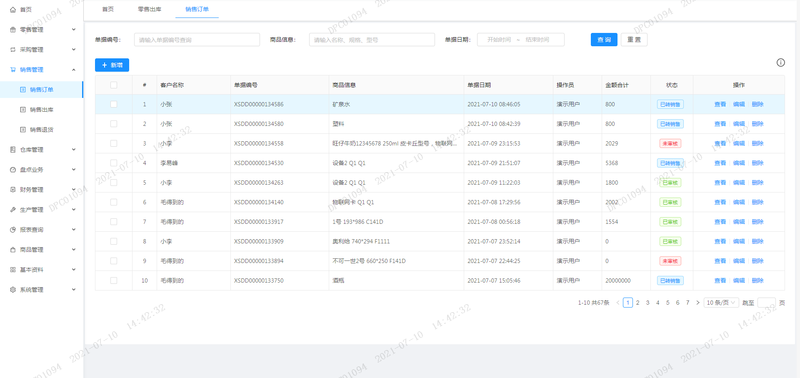The image size is (800, 378).
Task: Open 销售出库 in the sidebar
Action: (42, 110)
